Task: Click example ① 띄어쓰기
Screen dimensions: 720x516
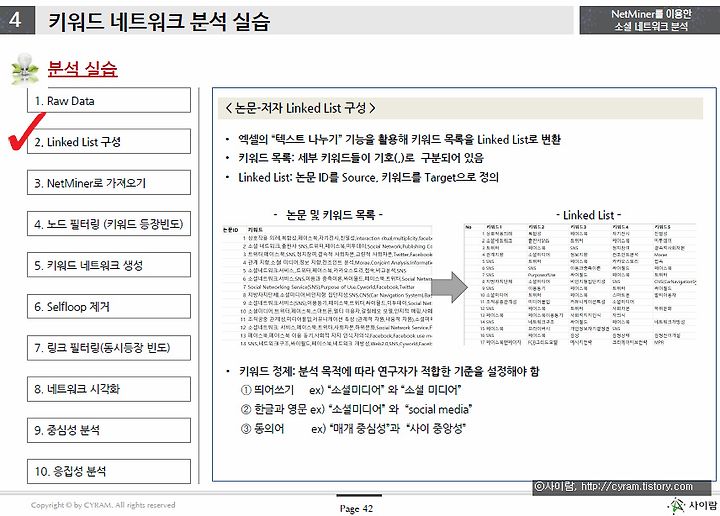Action: pyautogui.click(x=351, y=390)
